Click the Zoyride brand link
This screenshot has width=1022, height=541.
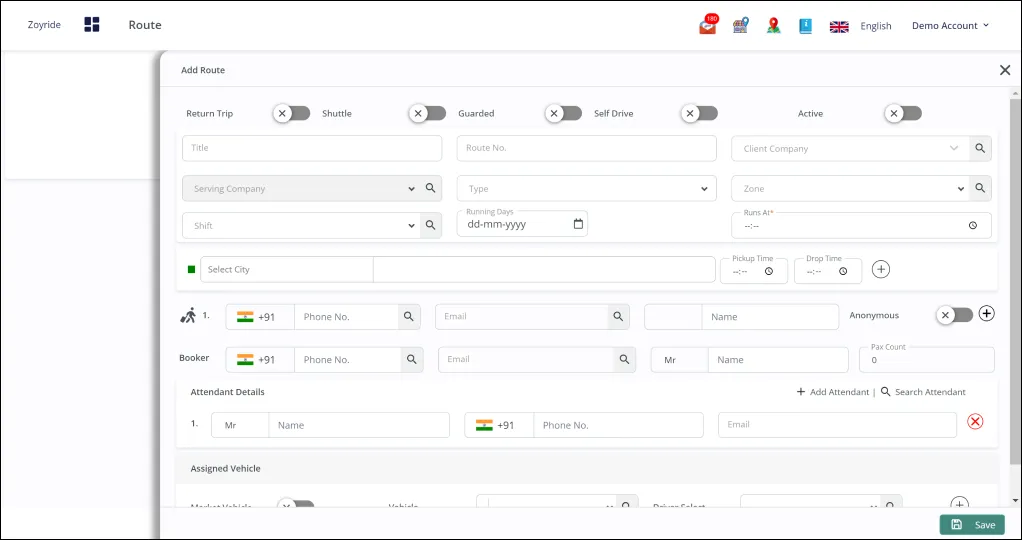click(44, 25)
